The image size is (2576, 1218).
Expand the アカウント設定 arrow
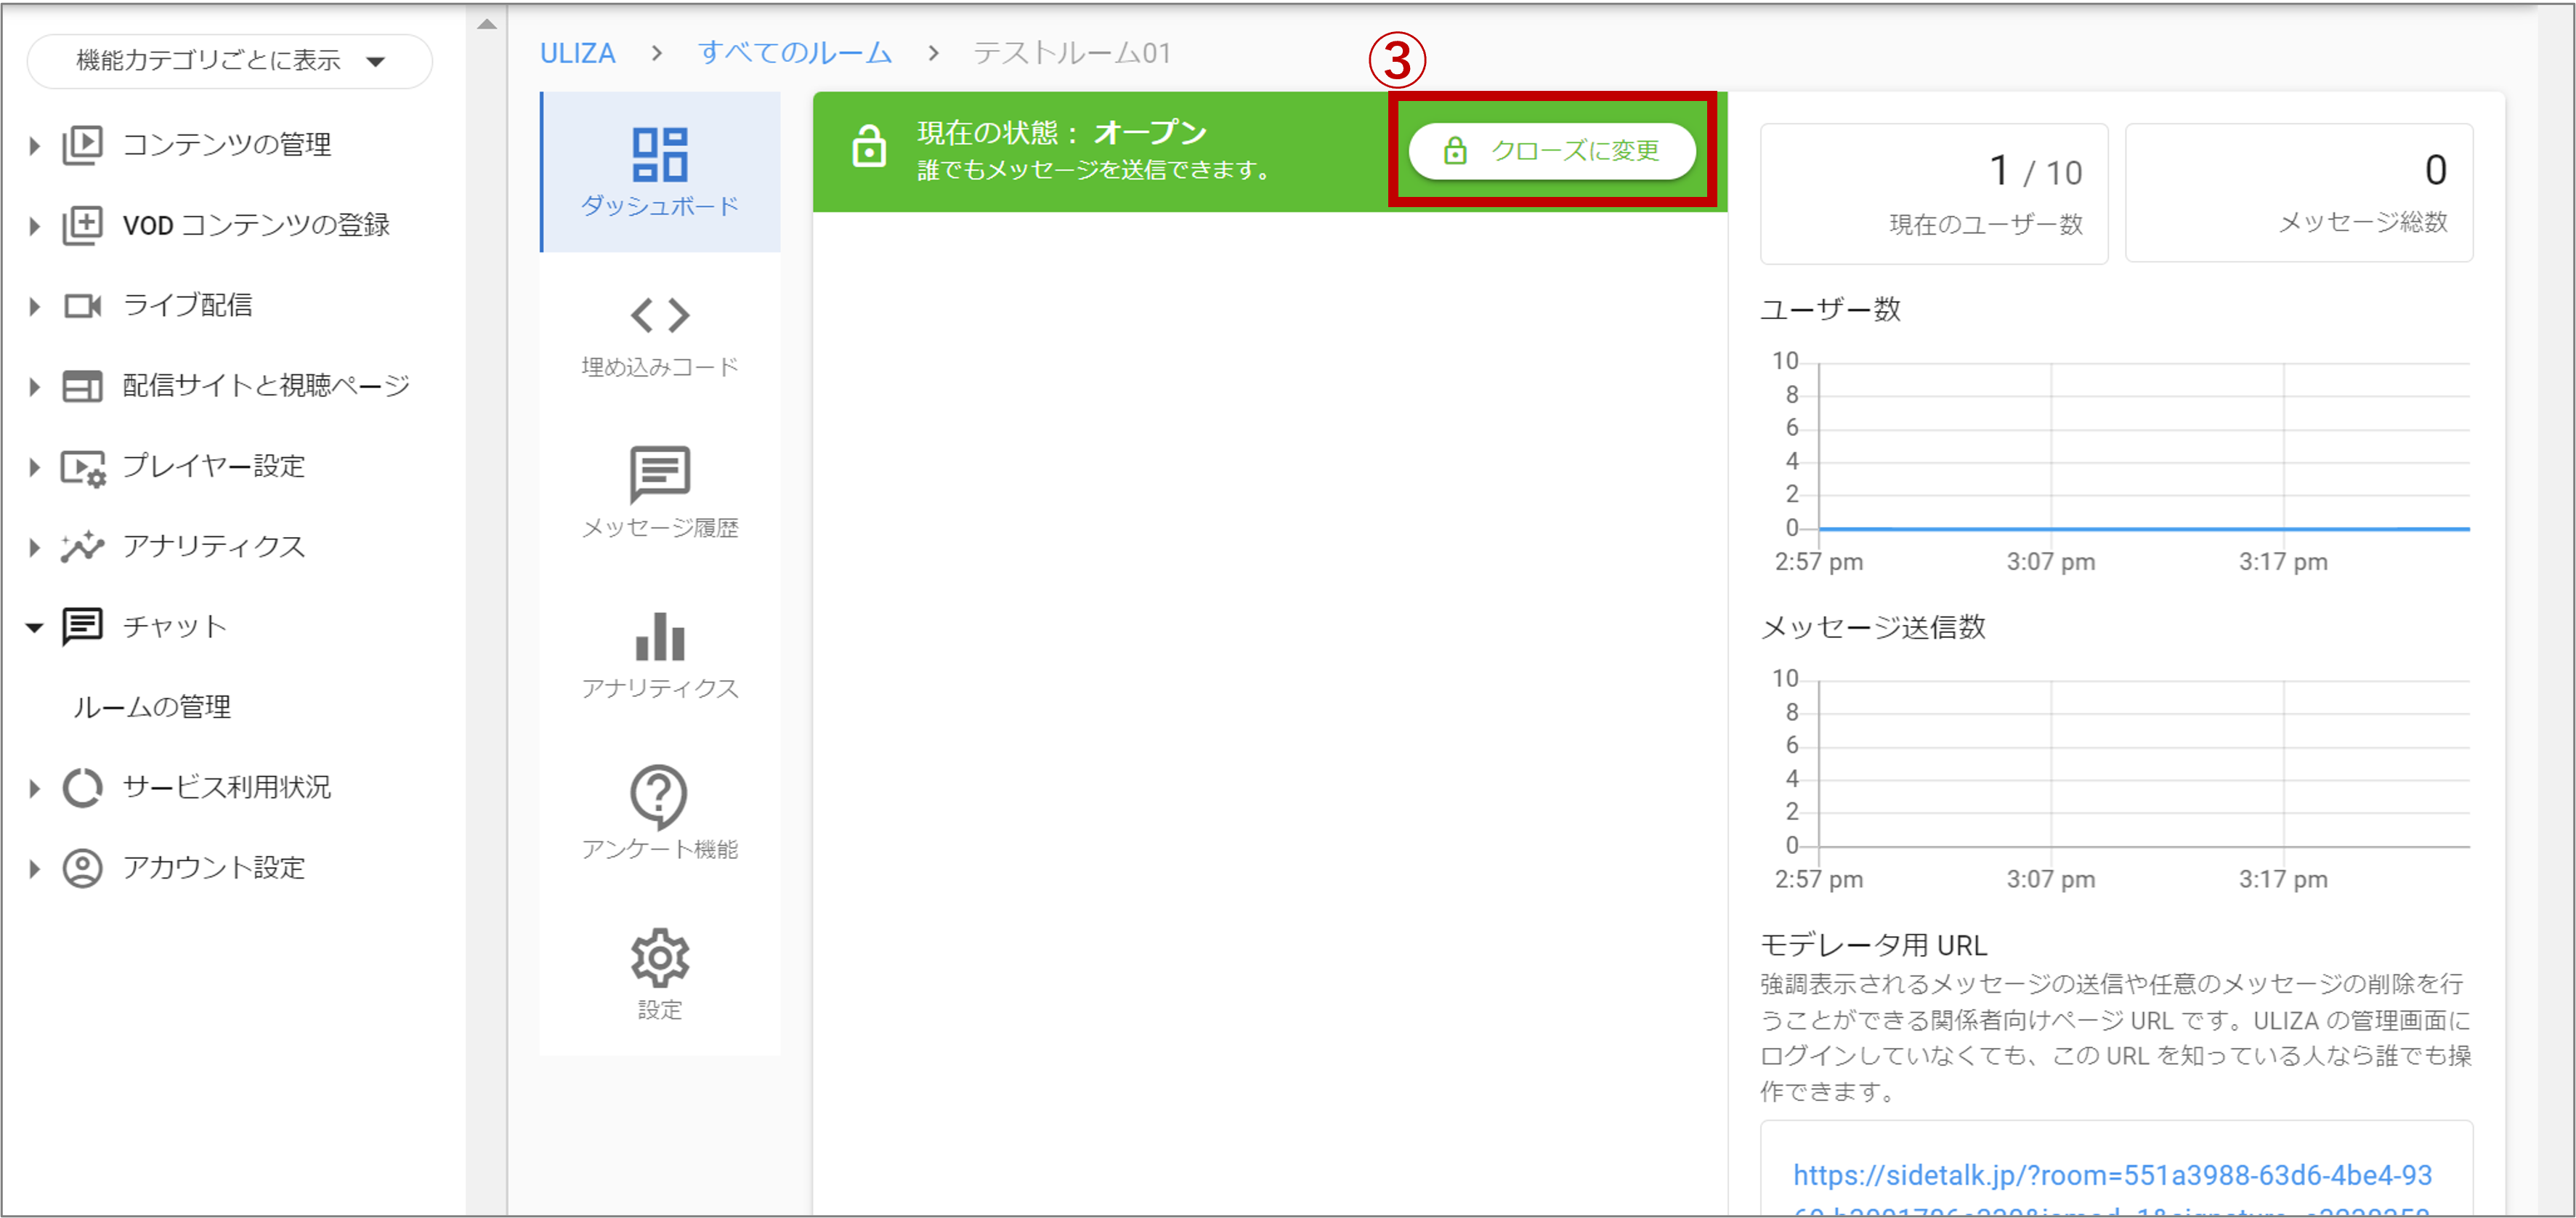click(34, 868)
